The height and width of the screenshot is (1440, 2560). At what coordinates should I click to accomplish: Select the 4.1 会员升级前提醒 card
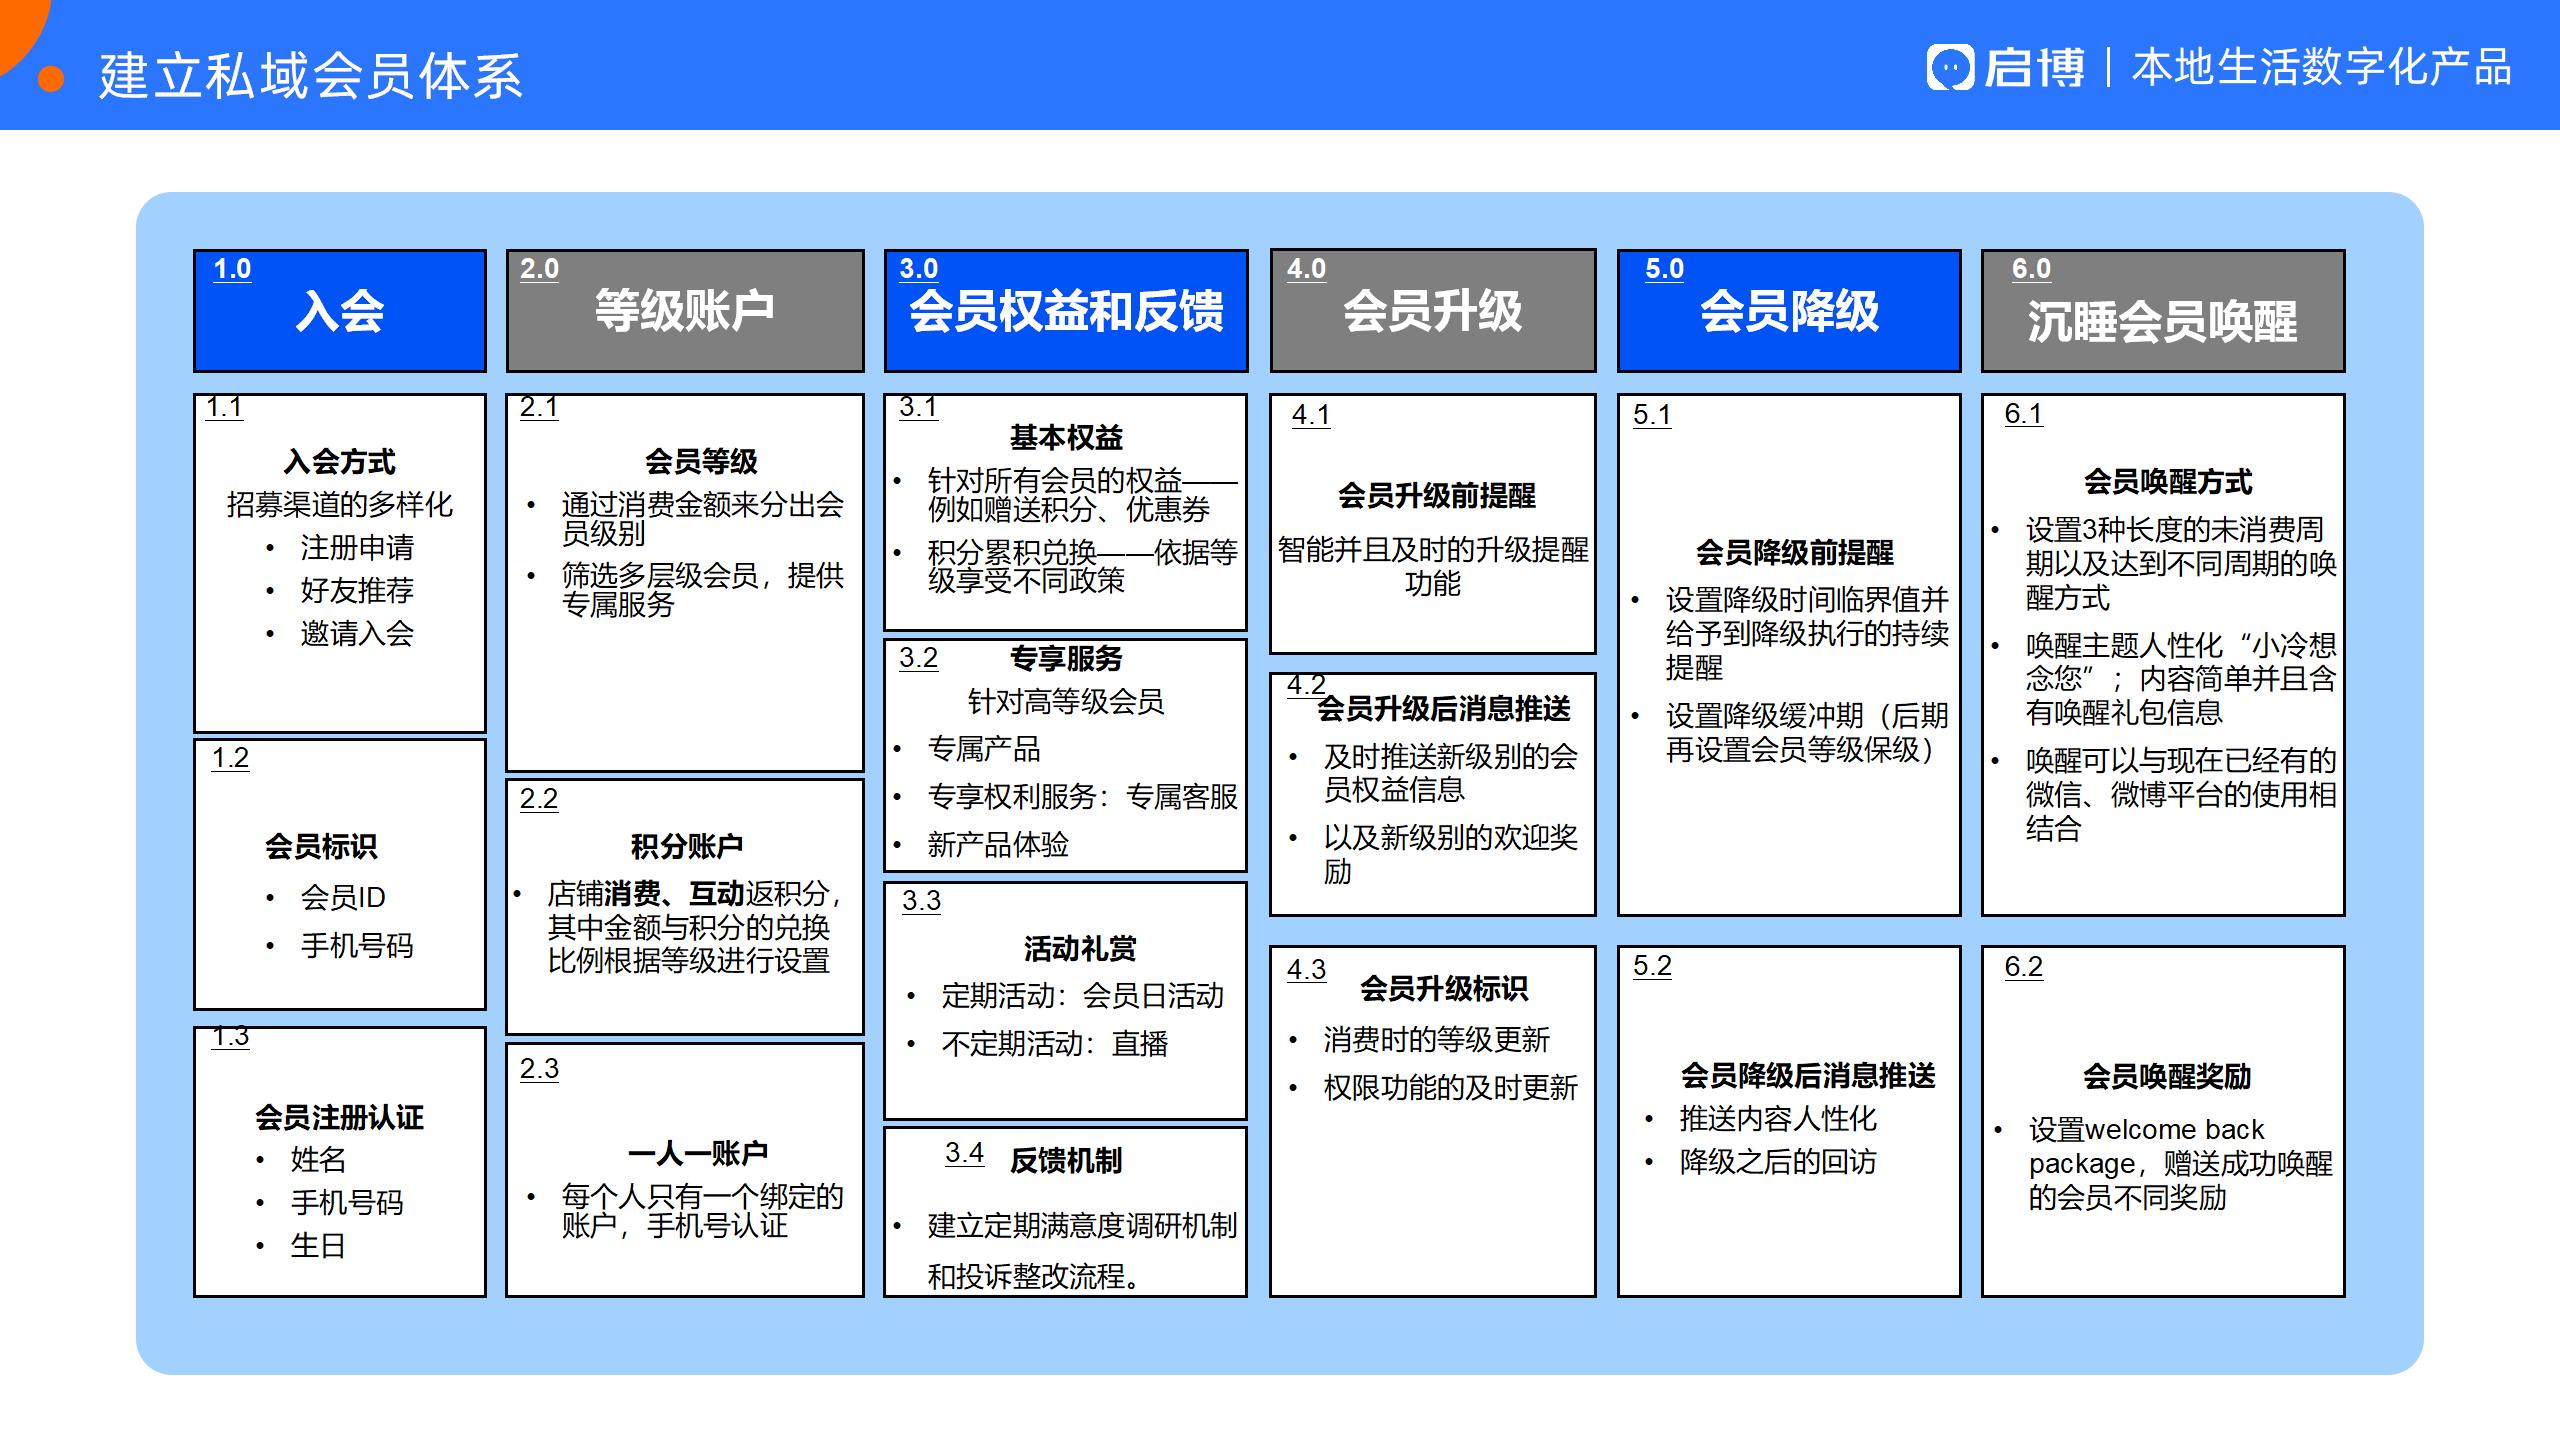pos(1432,524)
